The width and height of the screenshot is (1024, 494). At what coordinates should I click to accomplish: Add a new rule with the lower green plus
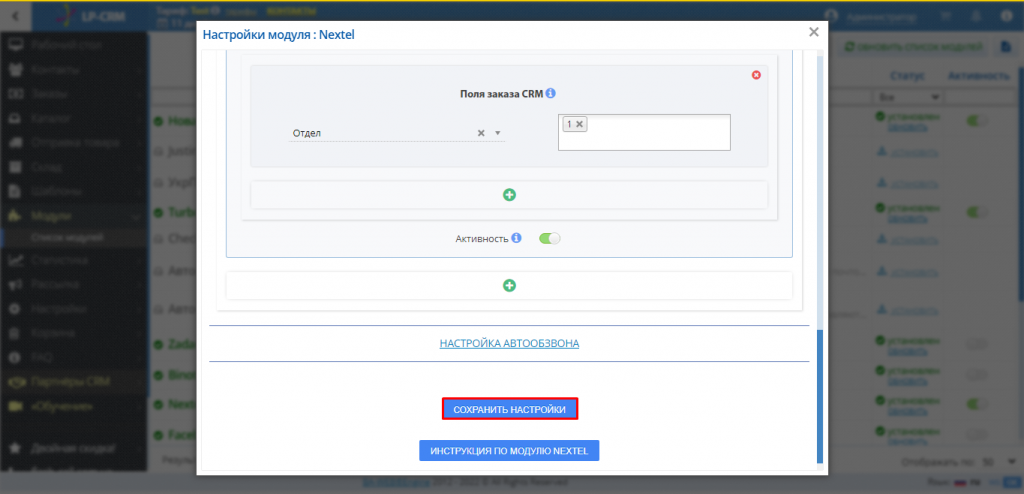pyautogui.click(x=509, y=286)
